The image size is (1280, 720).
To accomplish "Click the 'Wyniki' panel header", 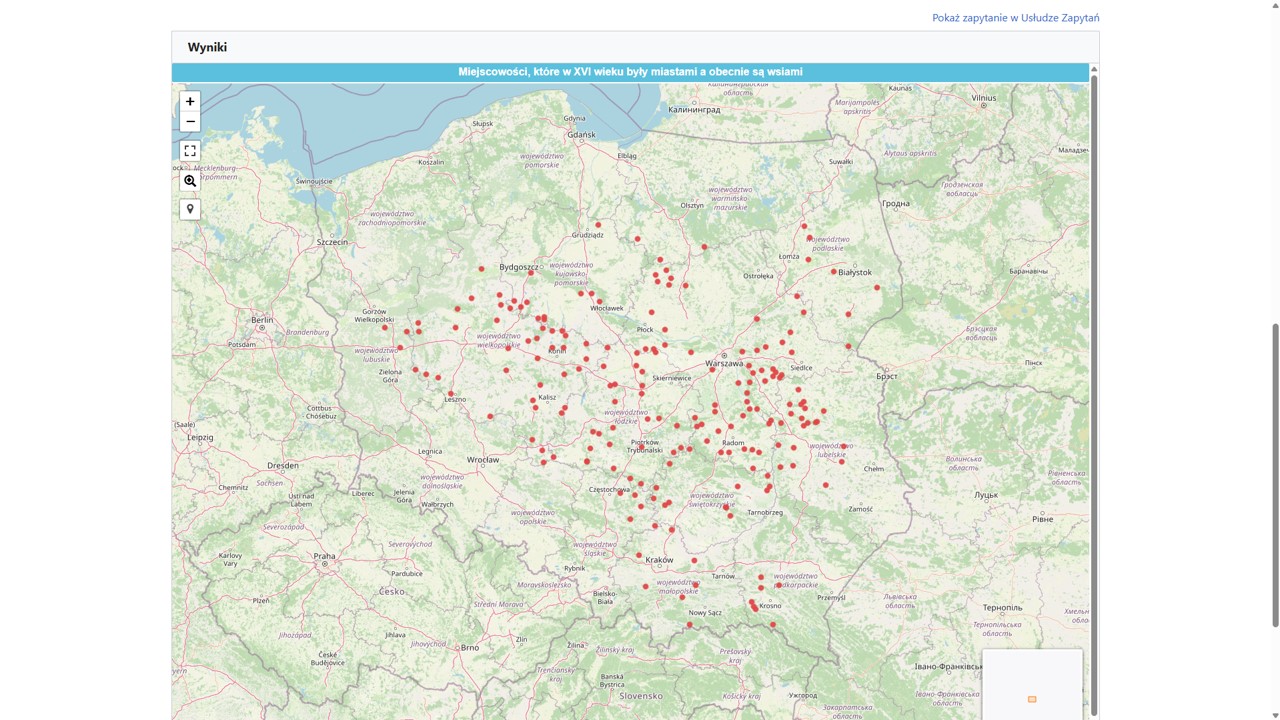I will [207, 47].
